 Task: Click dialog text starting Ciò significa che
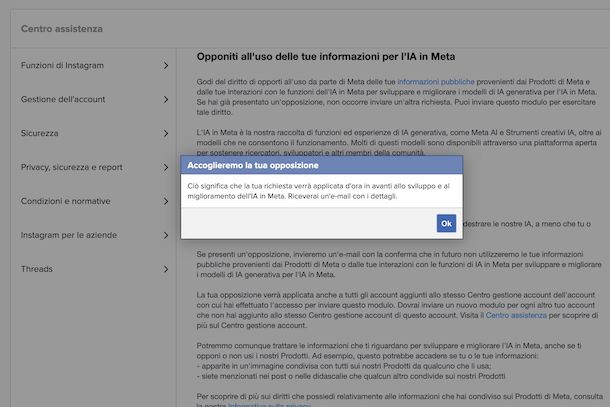point(319,191)
